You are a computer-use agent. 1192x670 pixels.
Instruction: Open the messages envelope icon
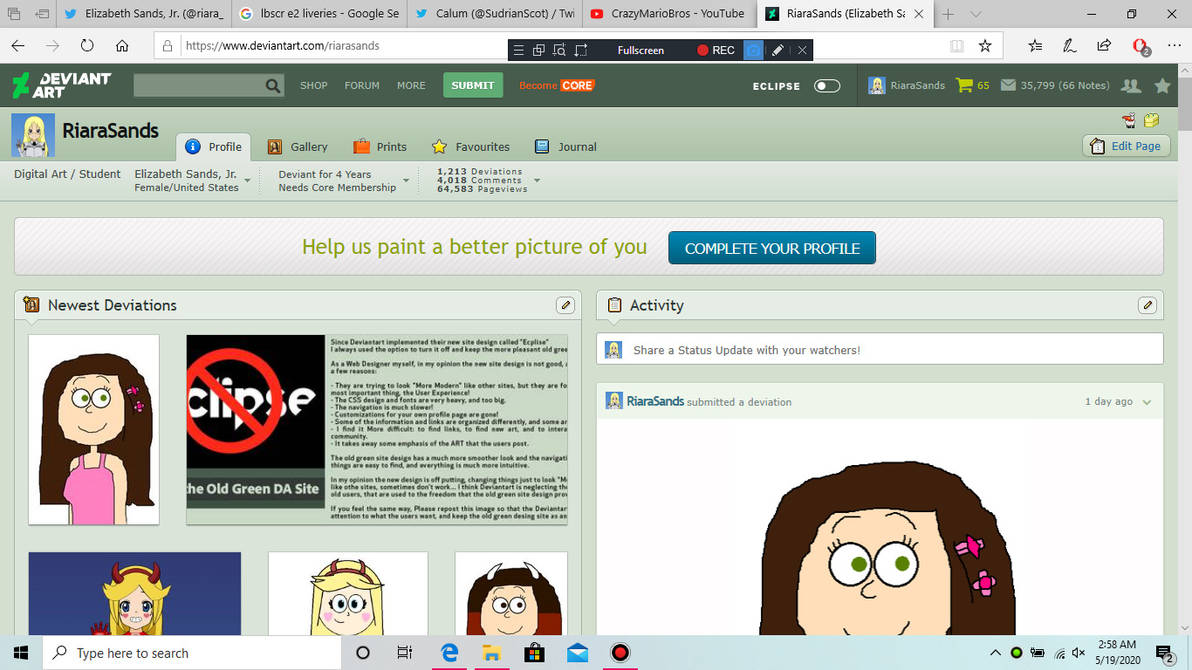1008,85
